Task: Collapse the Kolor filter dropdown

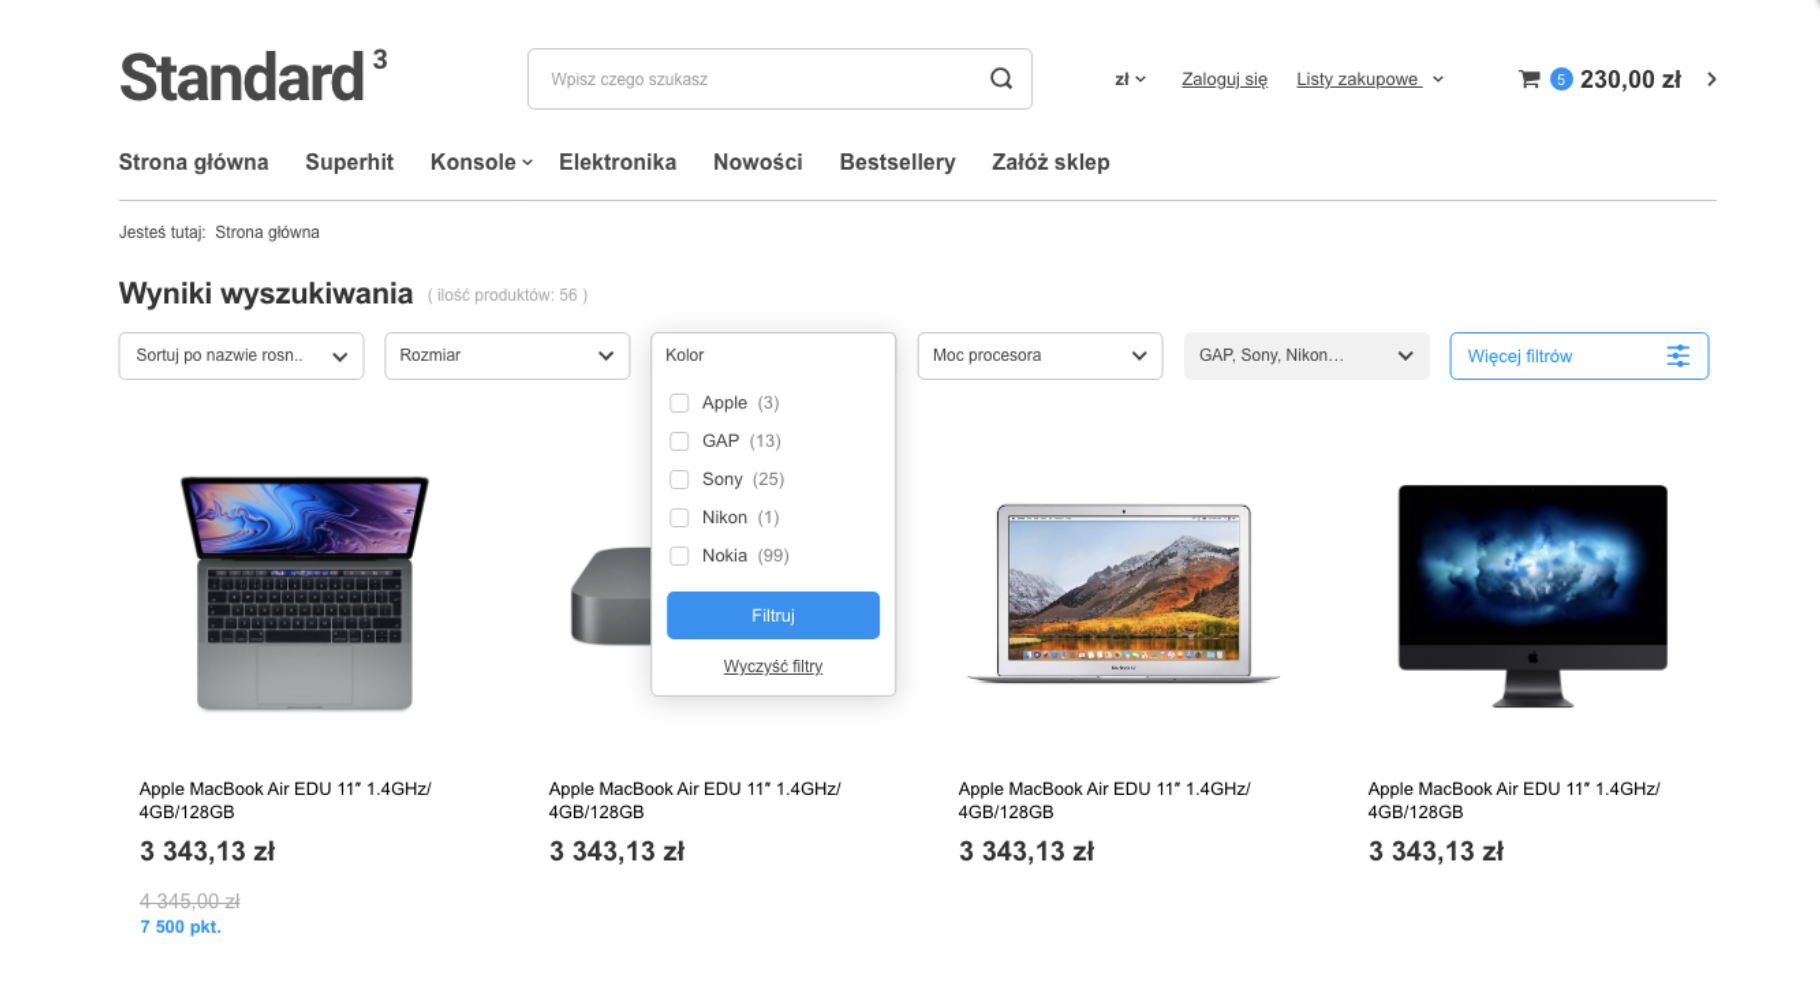Action: point(773,355)
